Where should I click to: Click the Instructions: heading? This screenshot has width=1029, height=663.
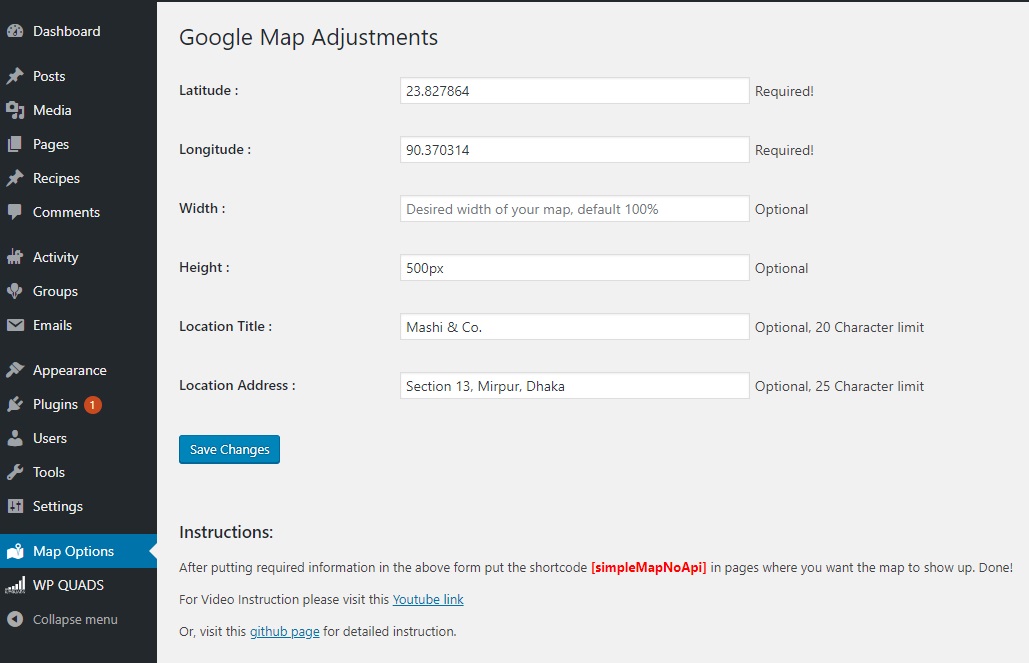coord(226,532)
